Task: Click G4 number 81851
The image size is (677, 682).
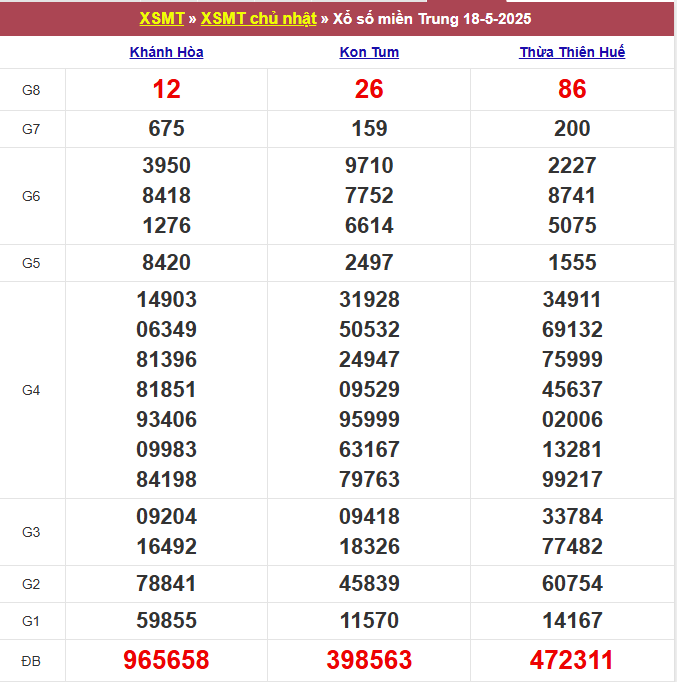Action: coord(167,390)
